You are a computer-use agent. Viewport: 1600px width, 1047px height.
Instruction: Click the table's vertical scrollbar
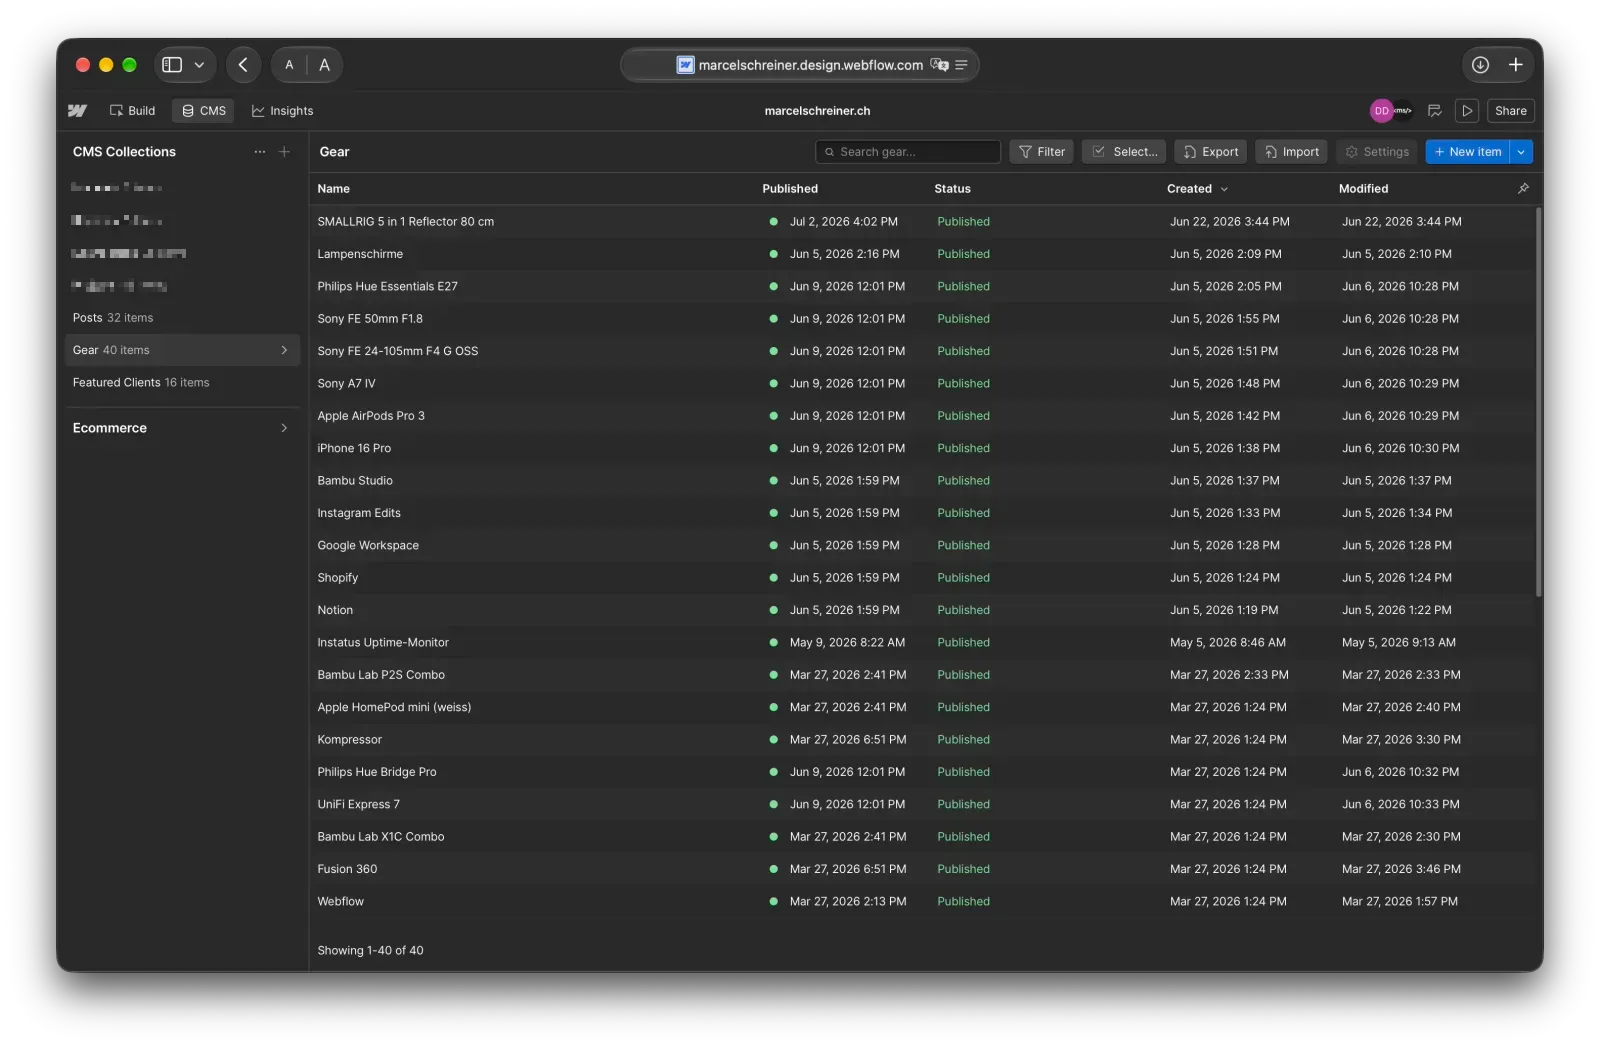(x=1538, y=402)
